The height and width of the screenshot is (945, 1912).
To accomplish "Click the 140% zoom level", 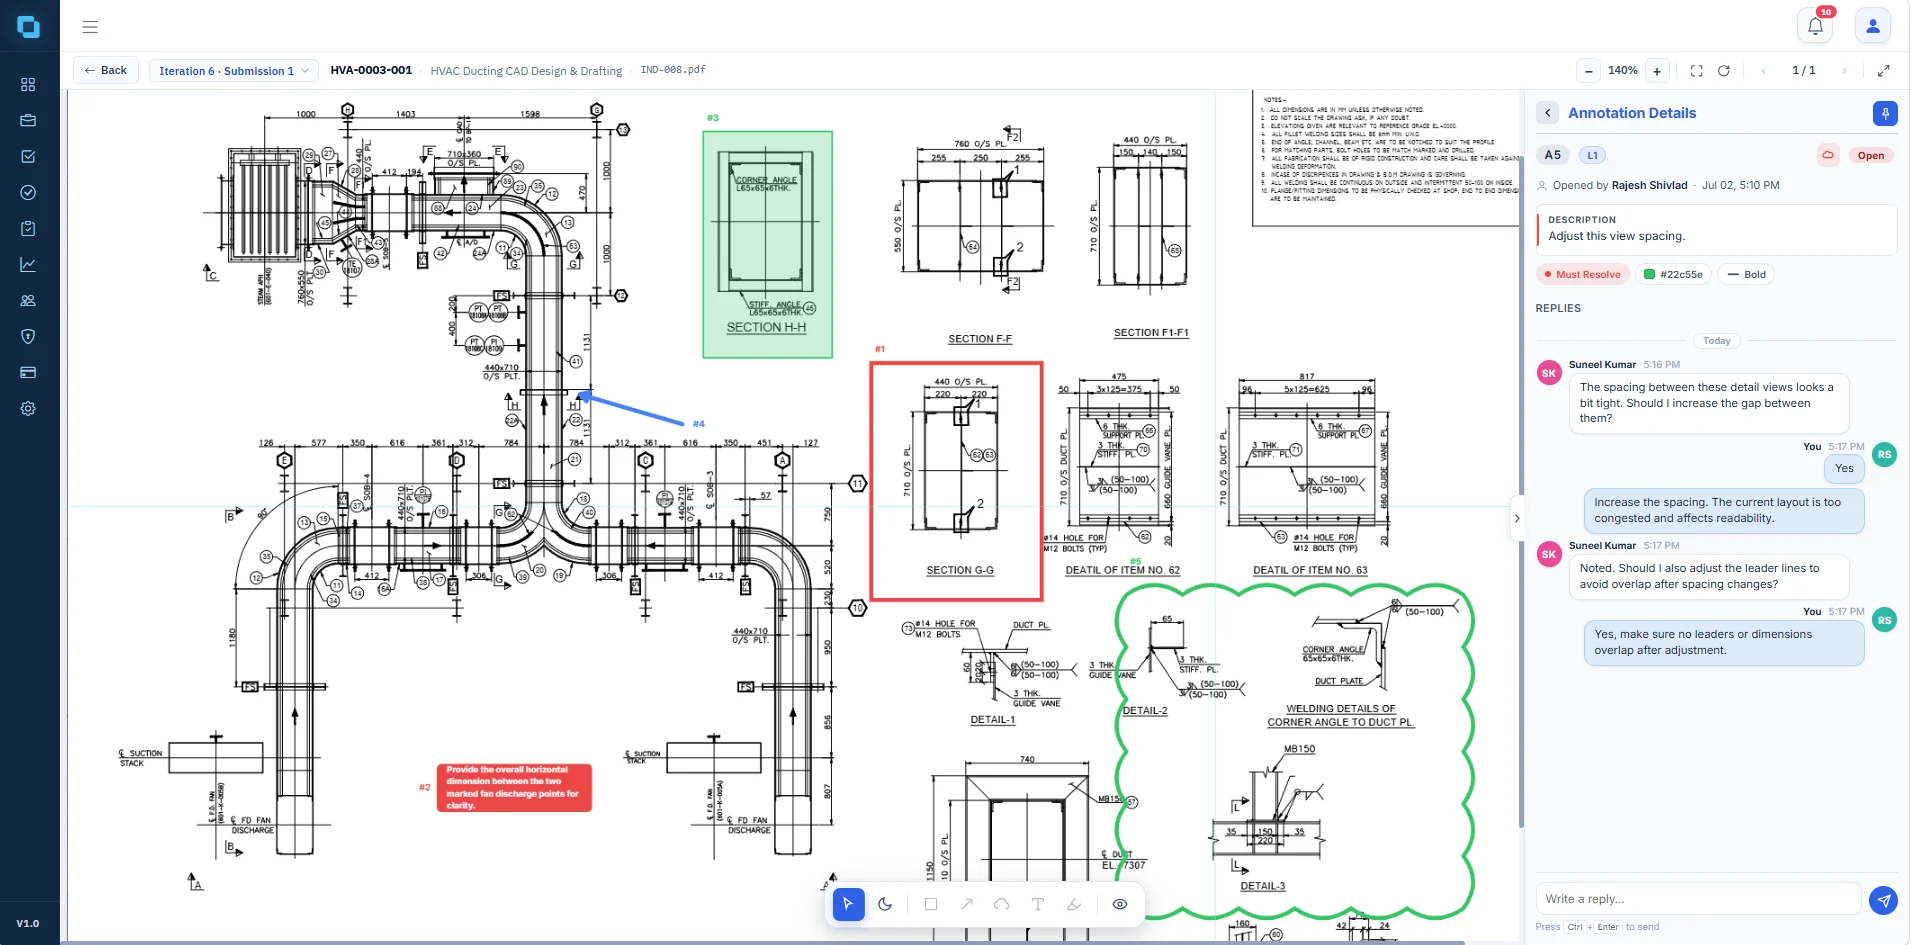I will click(1622, 70).
